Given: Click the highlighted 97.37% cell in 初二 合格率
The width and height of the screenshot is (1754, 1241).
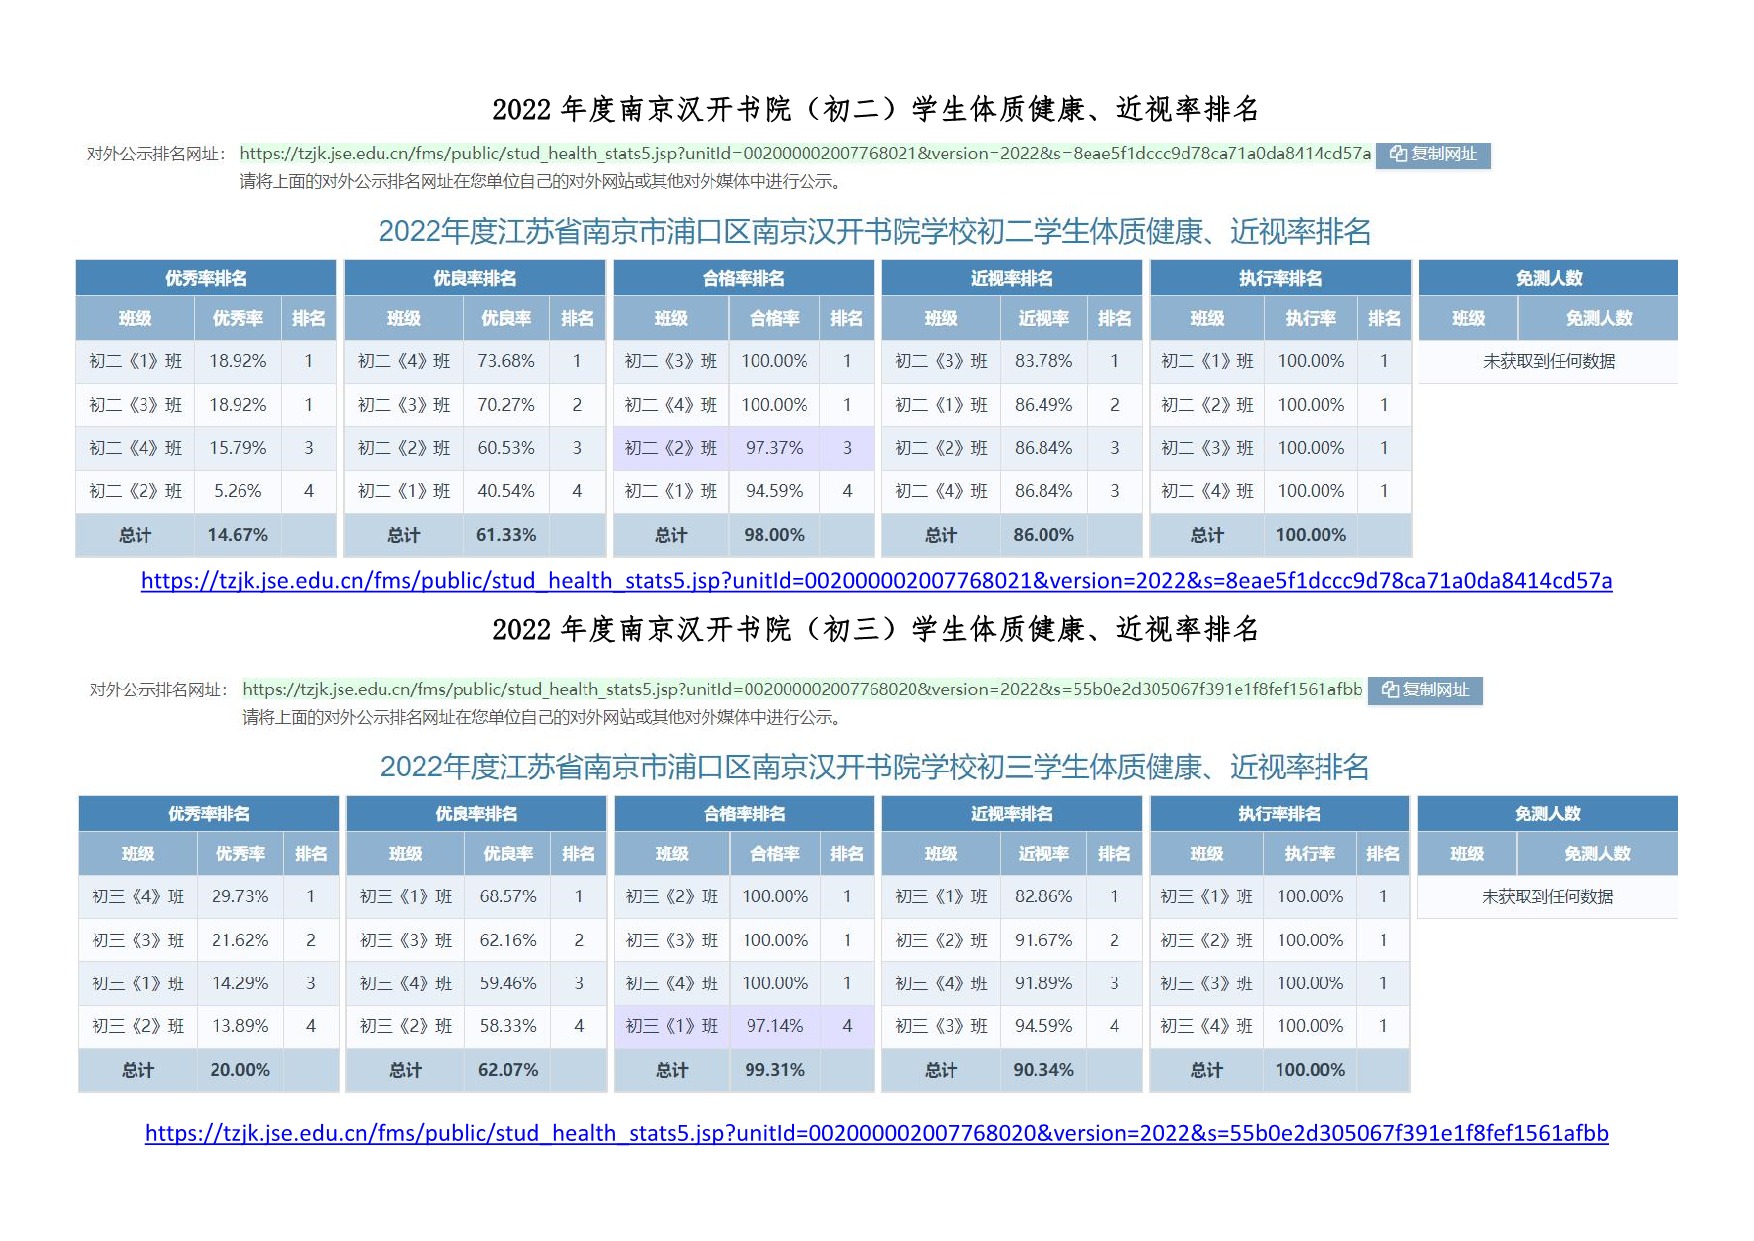Looking at the screenshot, I should click(x=774, y=448).
